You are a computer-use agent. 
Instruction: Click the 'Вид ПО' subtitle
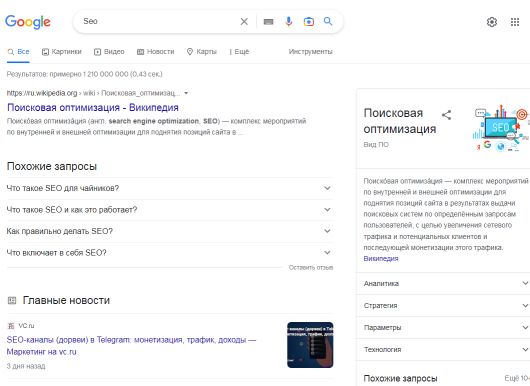pos(376,145)
